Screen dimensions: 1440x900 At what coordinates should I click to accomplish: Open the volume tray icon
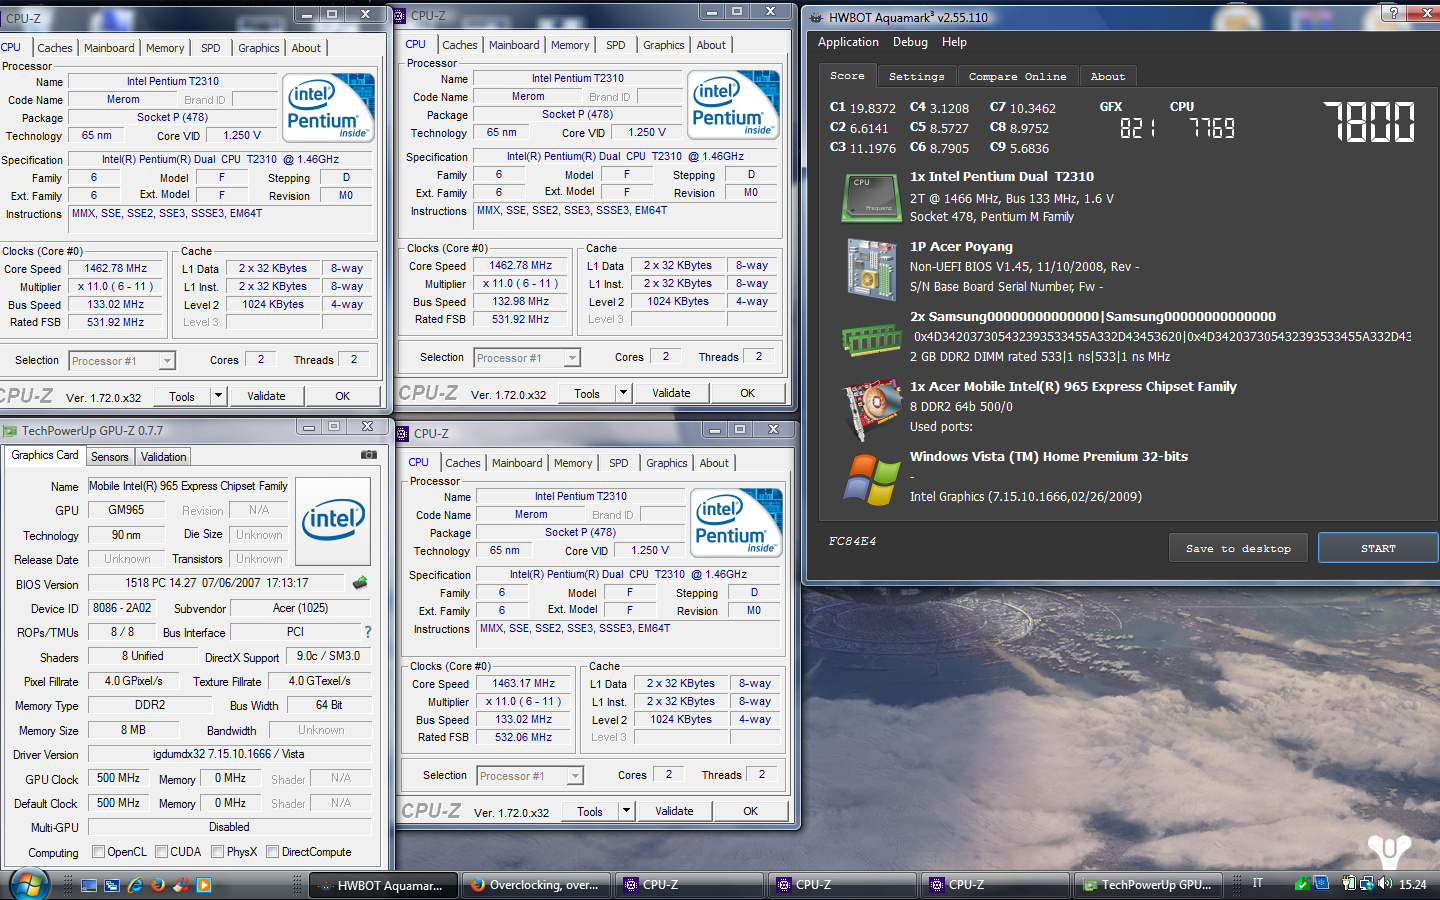[1385, 883]
